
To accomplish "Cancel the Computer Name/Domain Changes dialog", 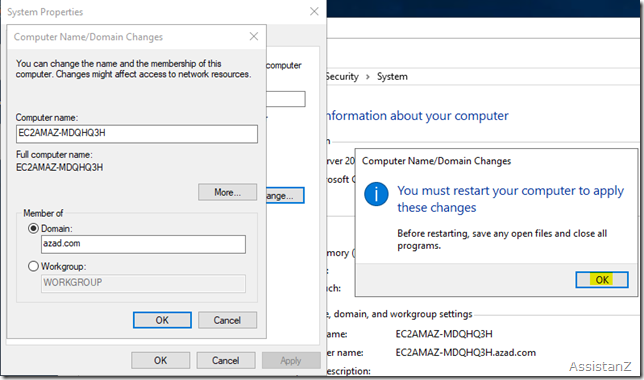I will coord(227,320).
